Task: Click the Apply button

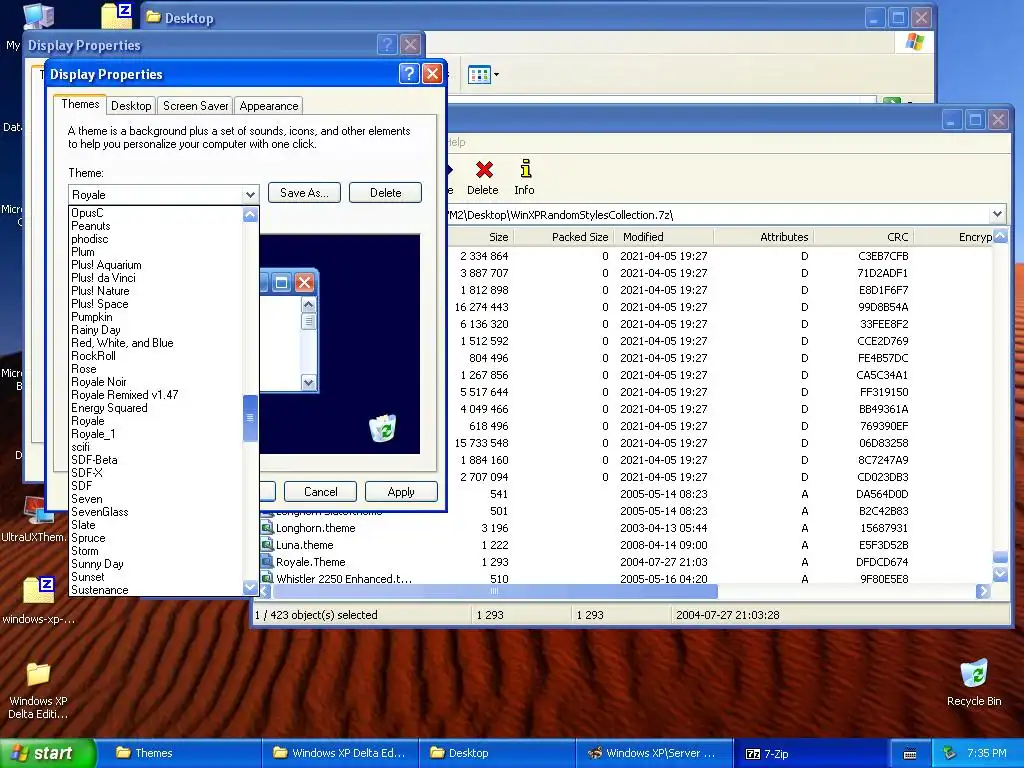Action: pyautogui.click(x=401, y=492)
